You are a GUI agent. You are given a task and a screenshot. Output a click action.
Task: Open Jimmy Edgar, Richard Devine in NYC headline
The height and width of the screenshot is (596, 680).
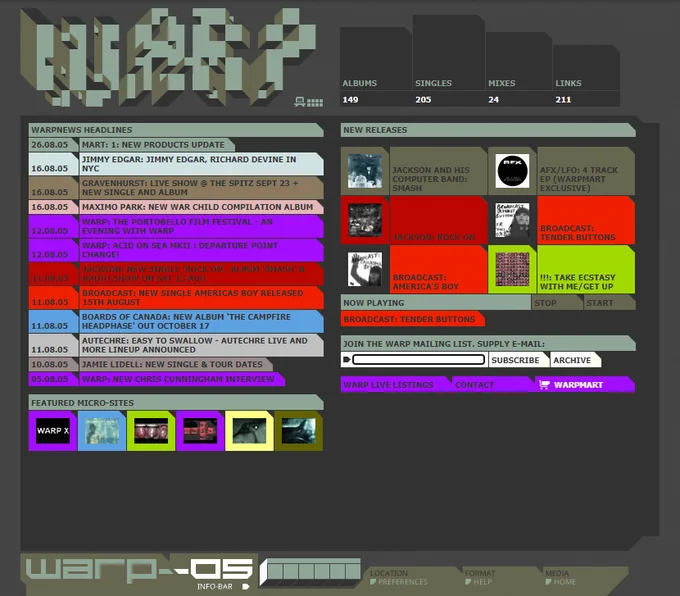tap(201, 164)
